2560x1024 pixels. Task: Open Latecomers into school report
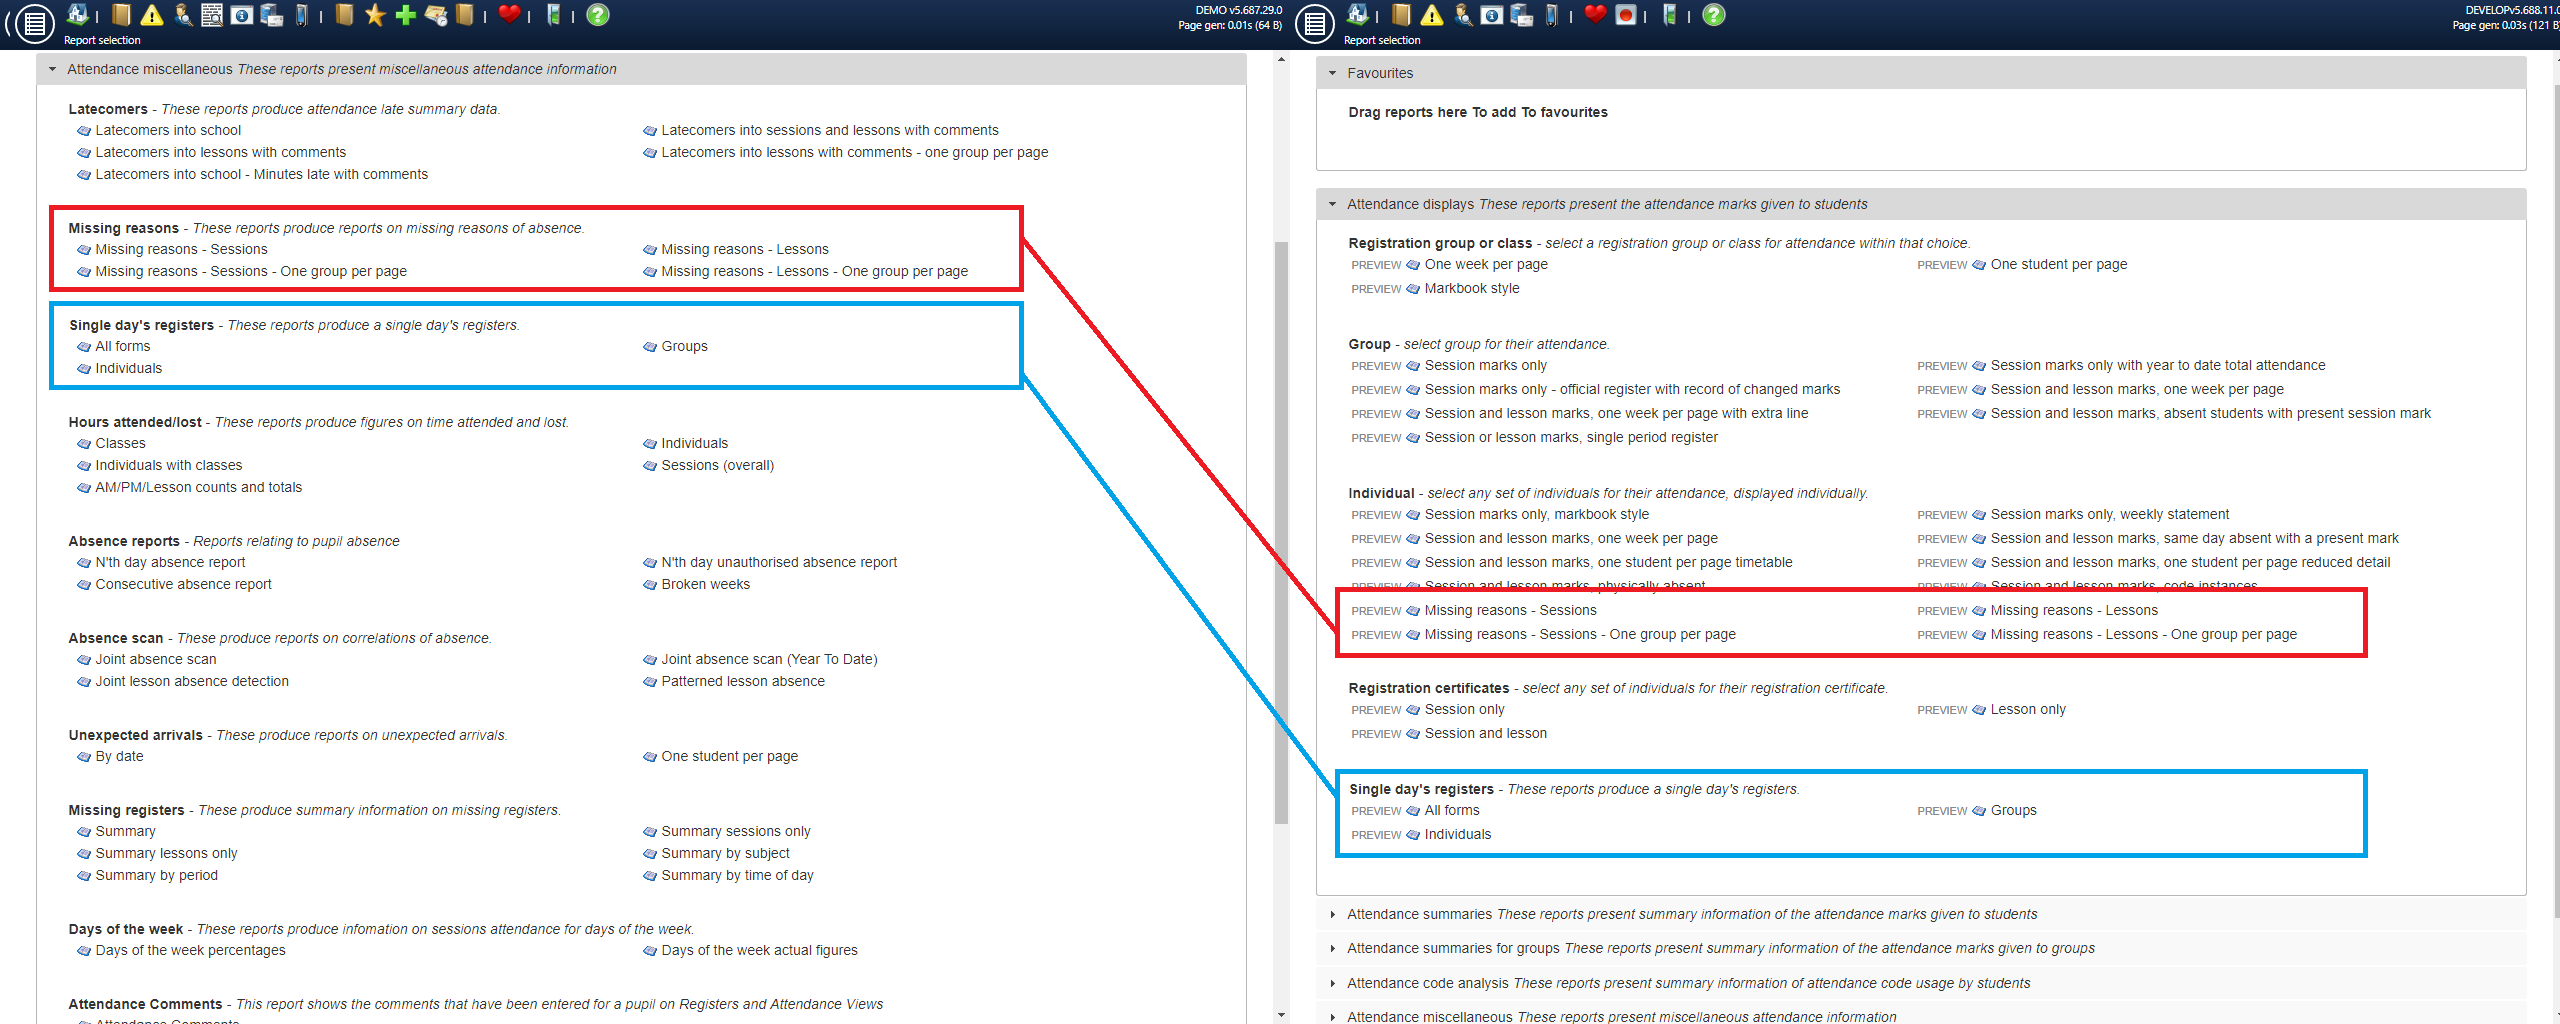click(168, 130)
